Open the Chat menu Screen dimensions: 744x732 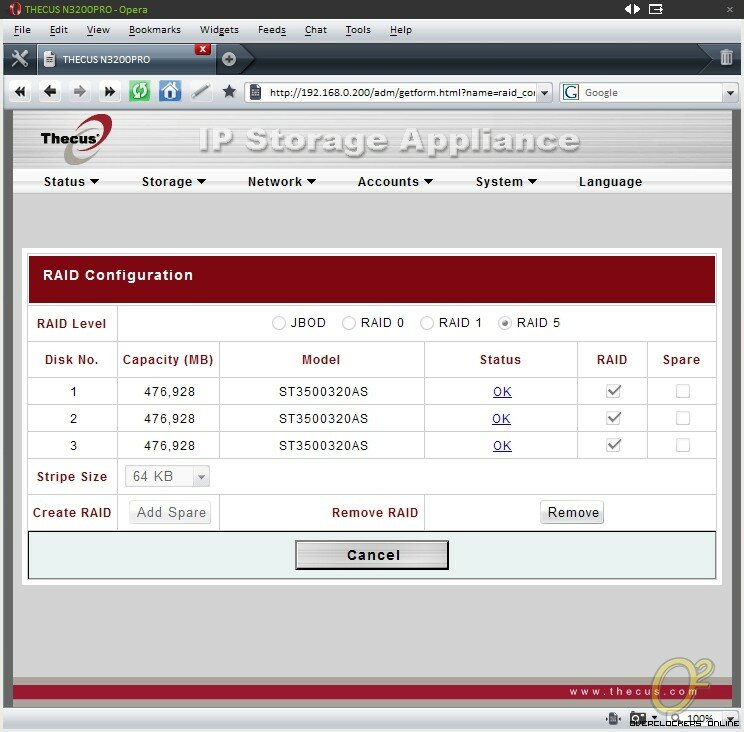coord(316,30)
